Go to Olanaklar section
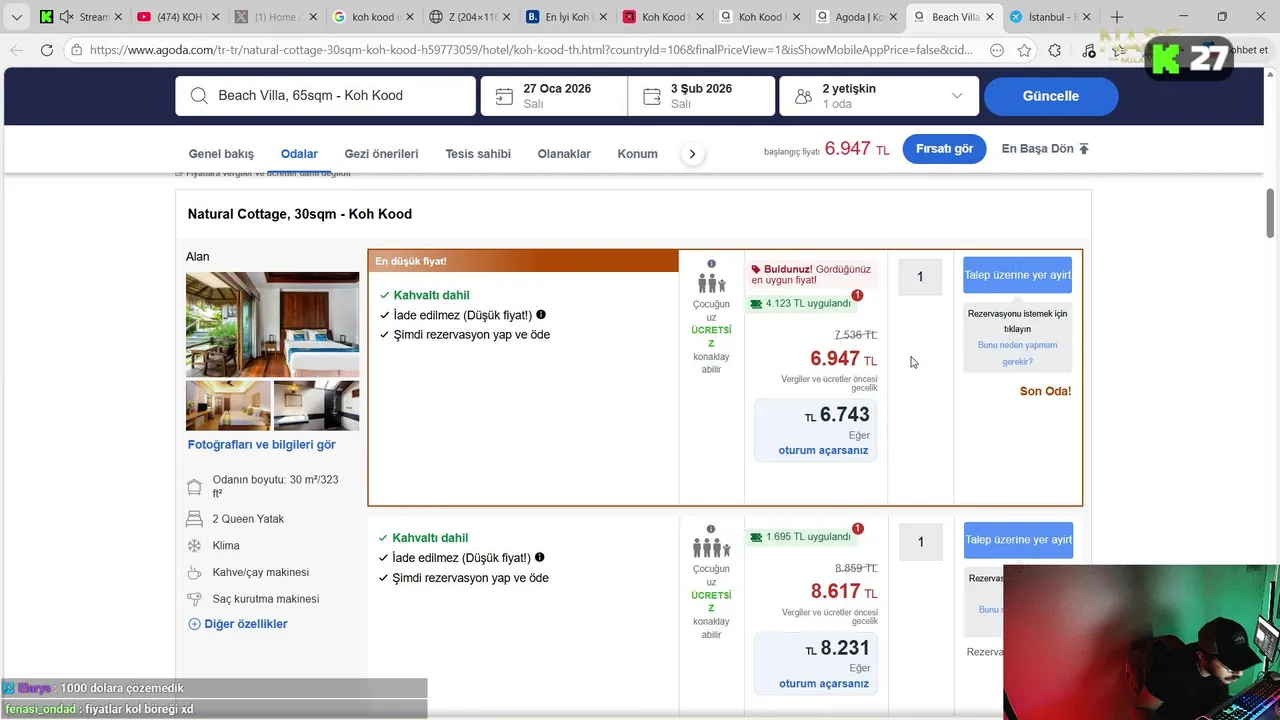 click(x=564, y=154)
